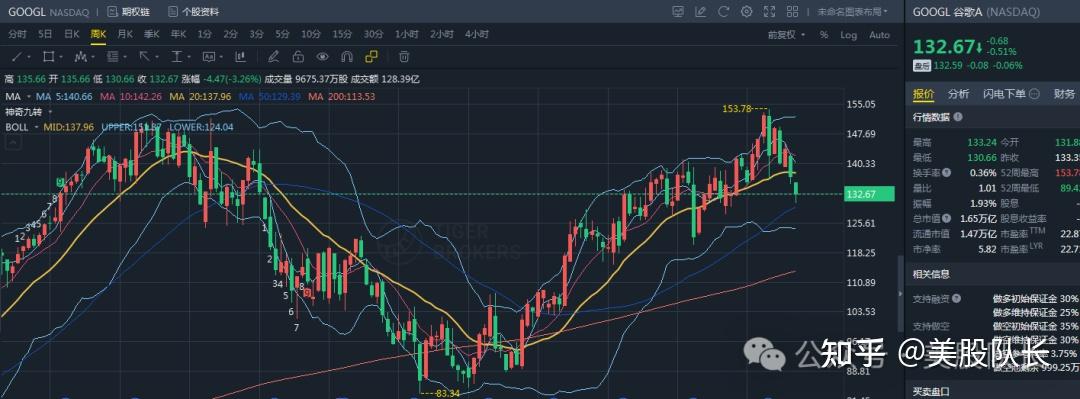The height and width of the screenshot is (399, 1080).
Task: Open the 期权链 options chain link
Action: pyautogui.click(x=129, y=12)
